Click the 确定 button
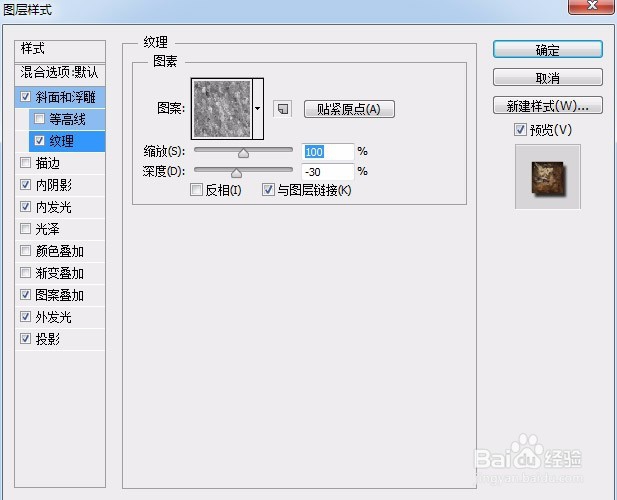This screenshot has width=617, height=500. pyautogui.click(x=548, y=50)
